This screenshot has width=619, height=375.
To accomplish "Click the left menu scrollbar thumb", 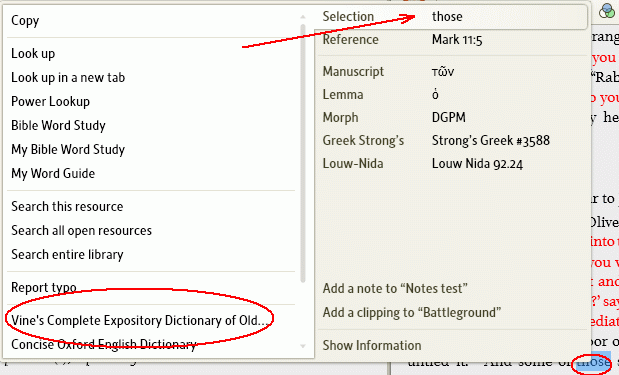I will click(303, 153).
